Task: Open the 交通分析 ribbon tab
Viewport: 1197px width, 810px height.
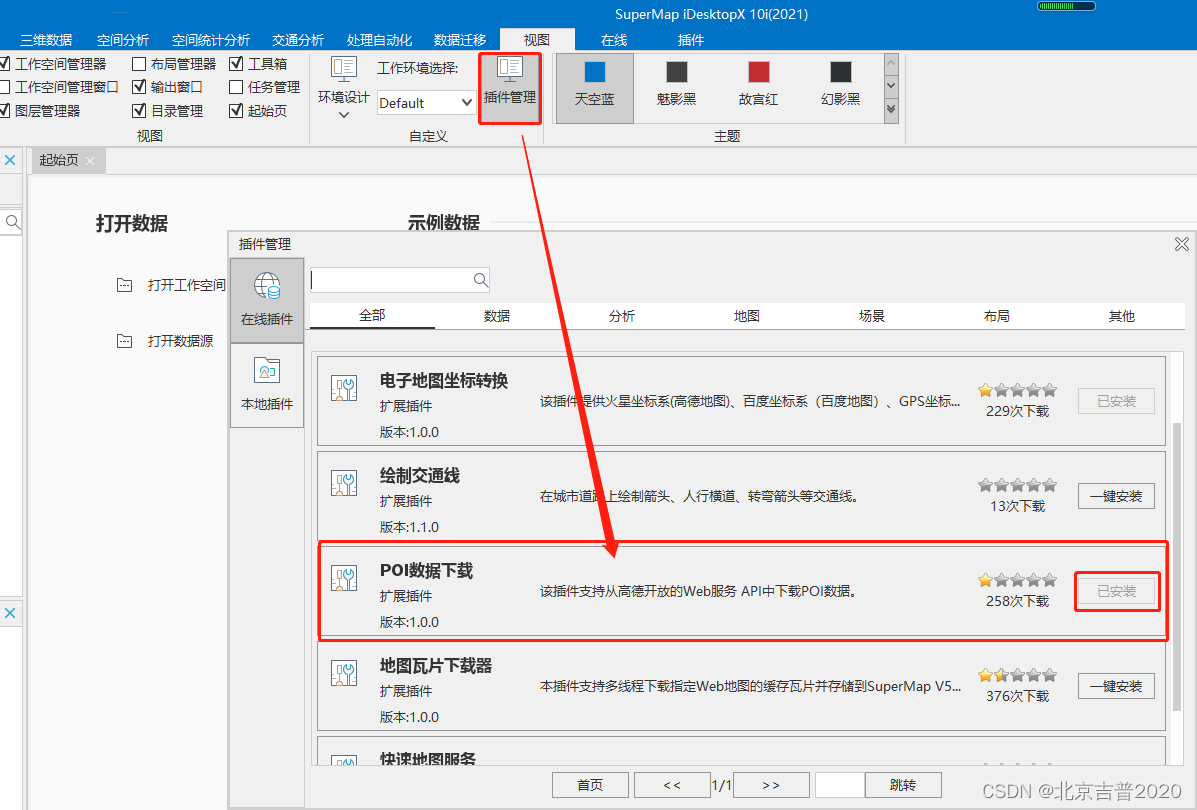Action: [298, 40]
